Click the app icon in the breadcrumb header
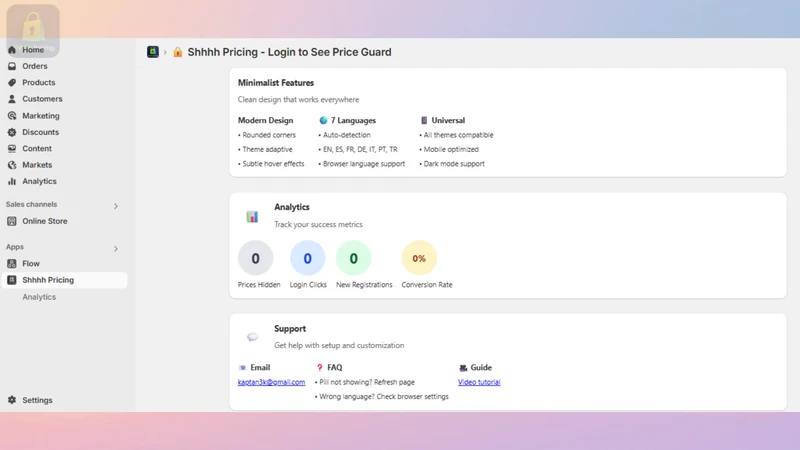Screen dimensions: 800x450 coord(153,52)
